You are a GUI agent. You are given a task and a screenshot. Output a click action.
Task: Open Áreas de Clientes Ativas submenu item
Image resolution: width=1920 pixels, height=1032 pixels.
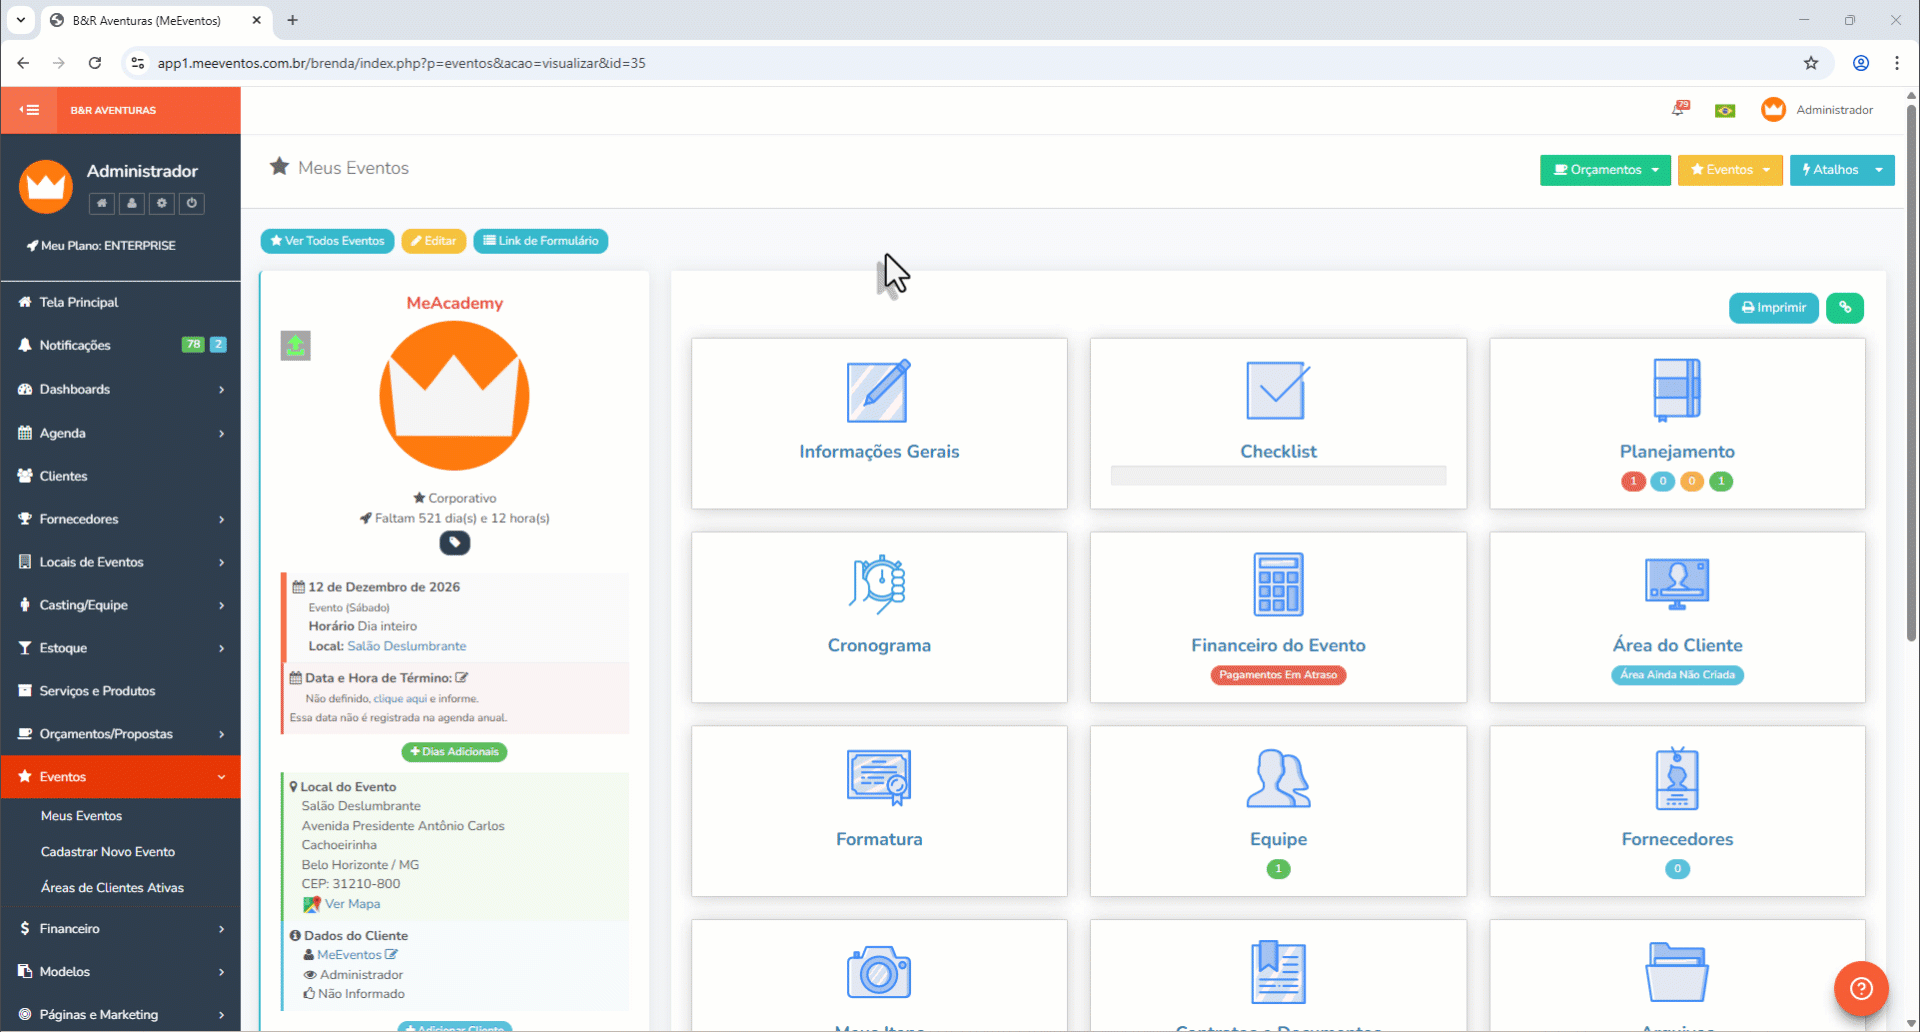[x=112, y=888]
